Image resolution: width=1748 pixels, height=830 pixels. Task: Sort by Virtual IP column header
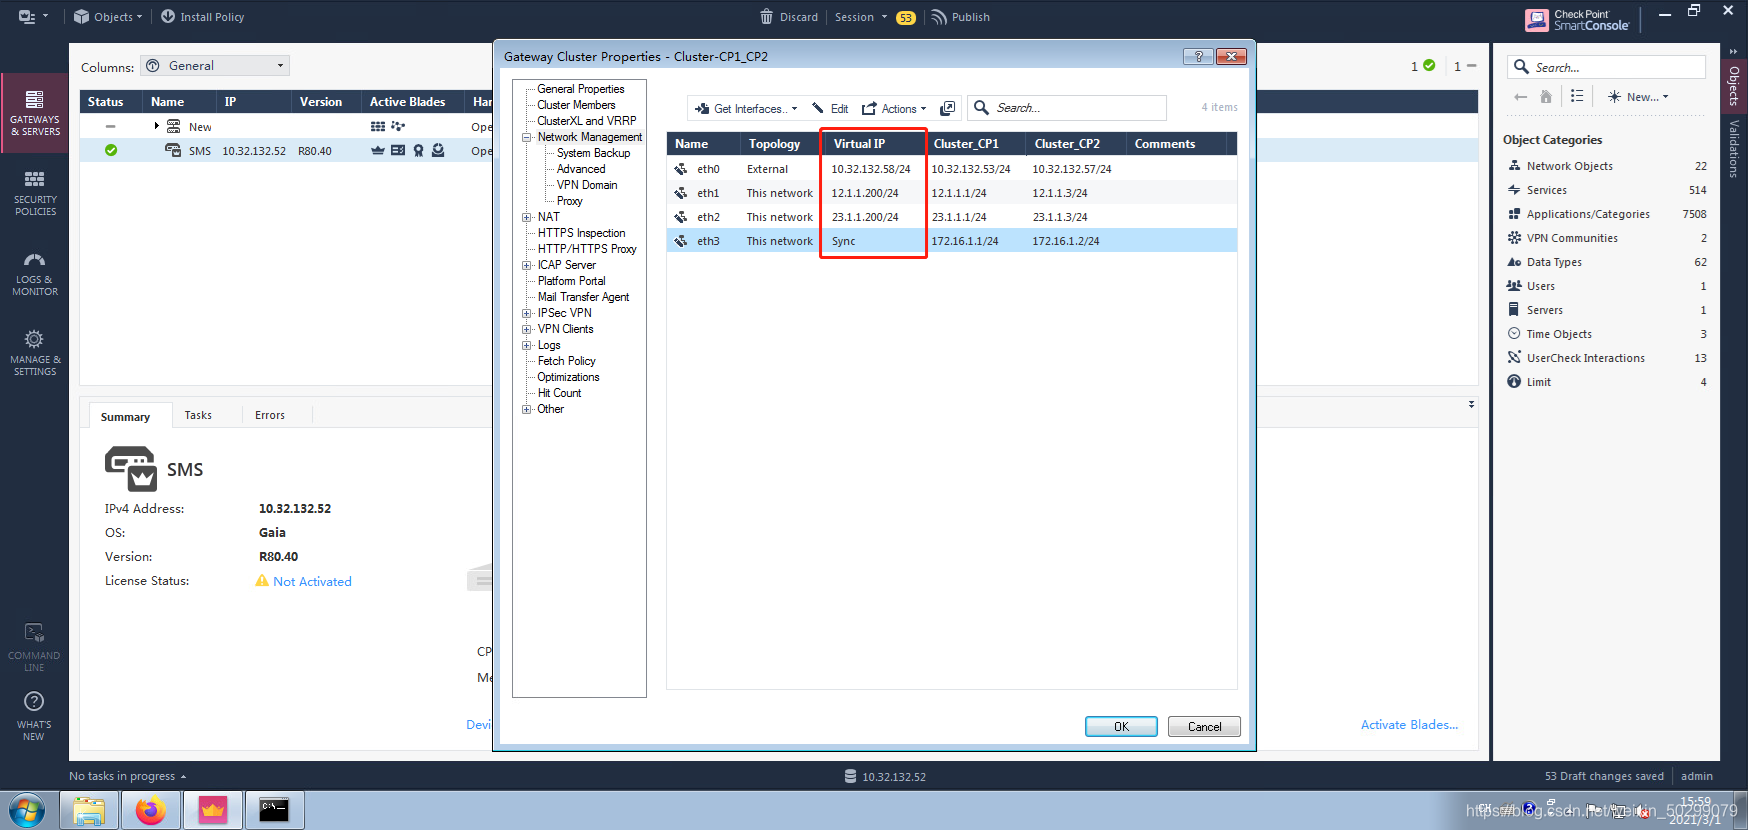coord(874,144)
